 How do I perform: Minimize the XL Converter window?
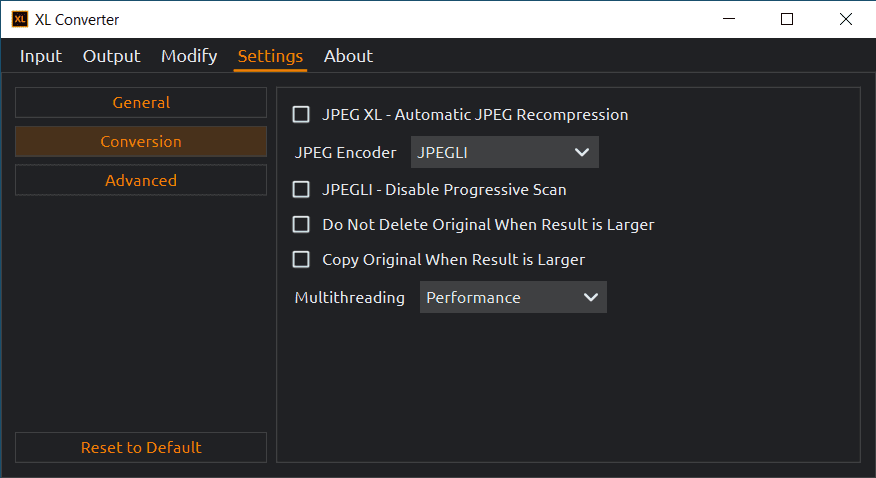point(730,19)
